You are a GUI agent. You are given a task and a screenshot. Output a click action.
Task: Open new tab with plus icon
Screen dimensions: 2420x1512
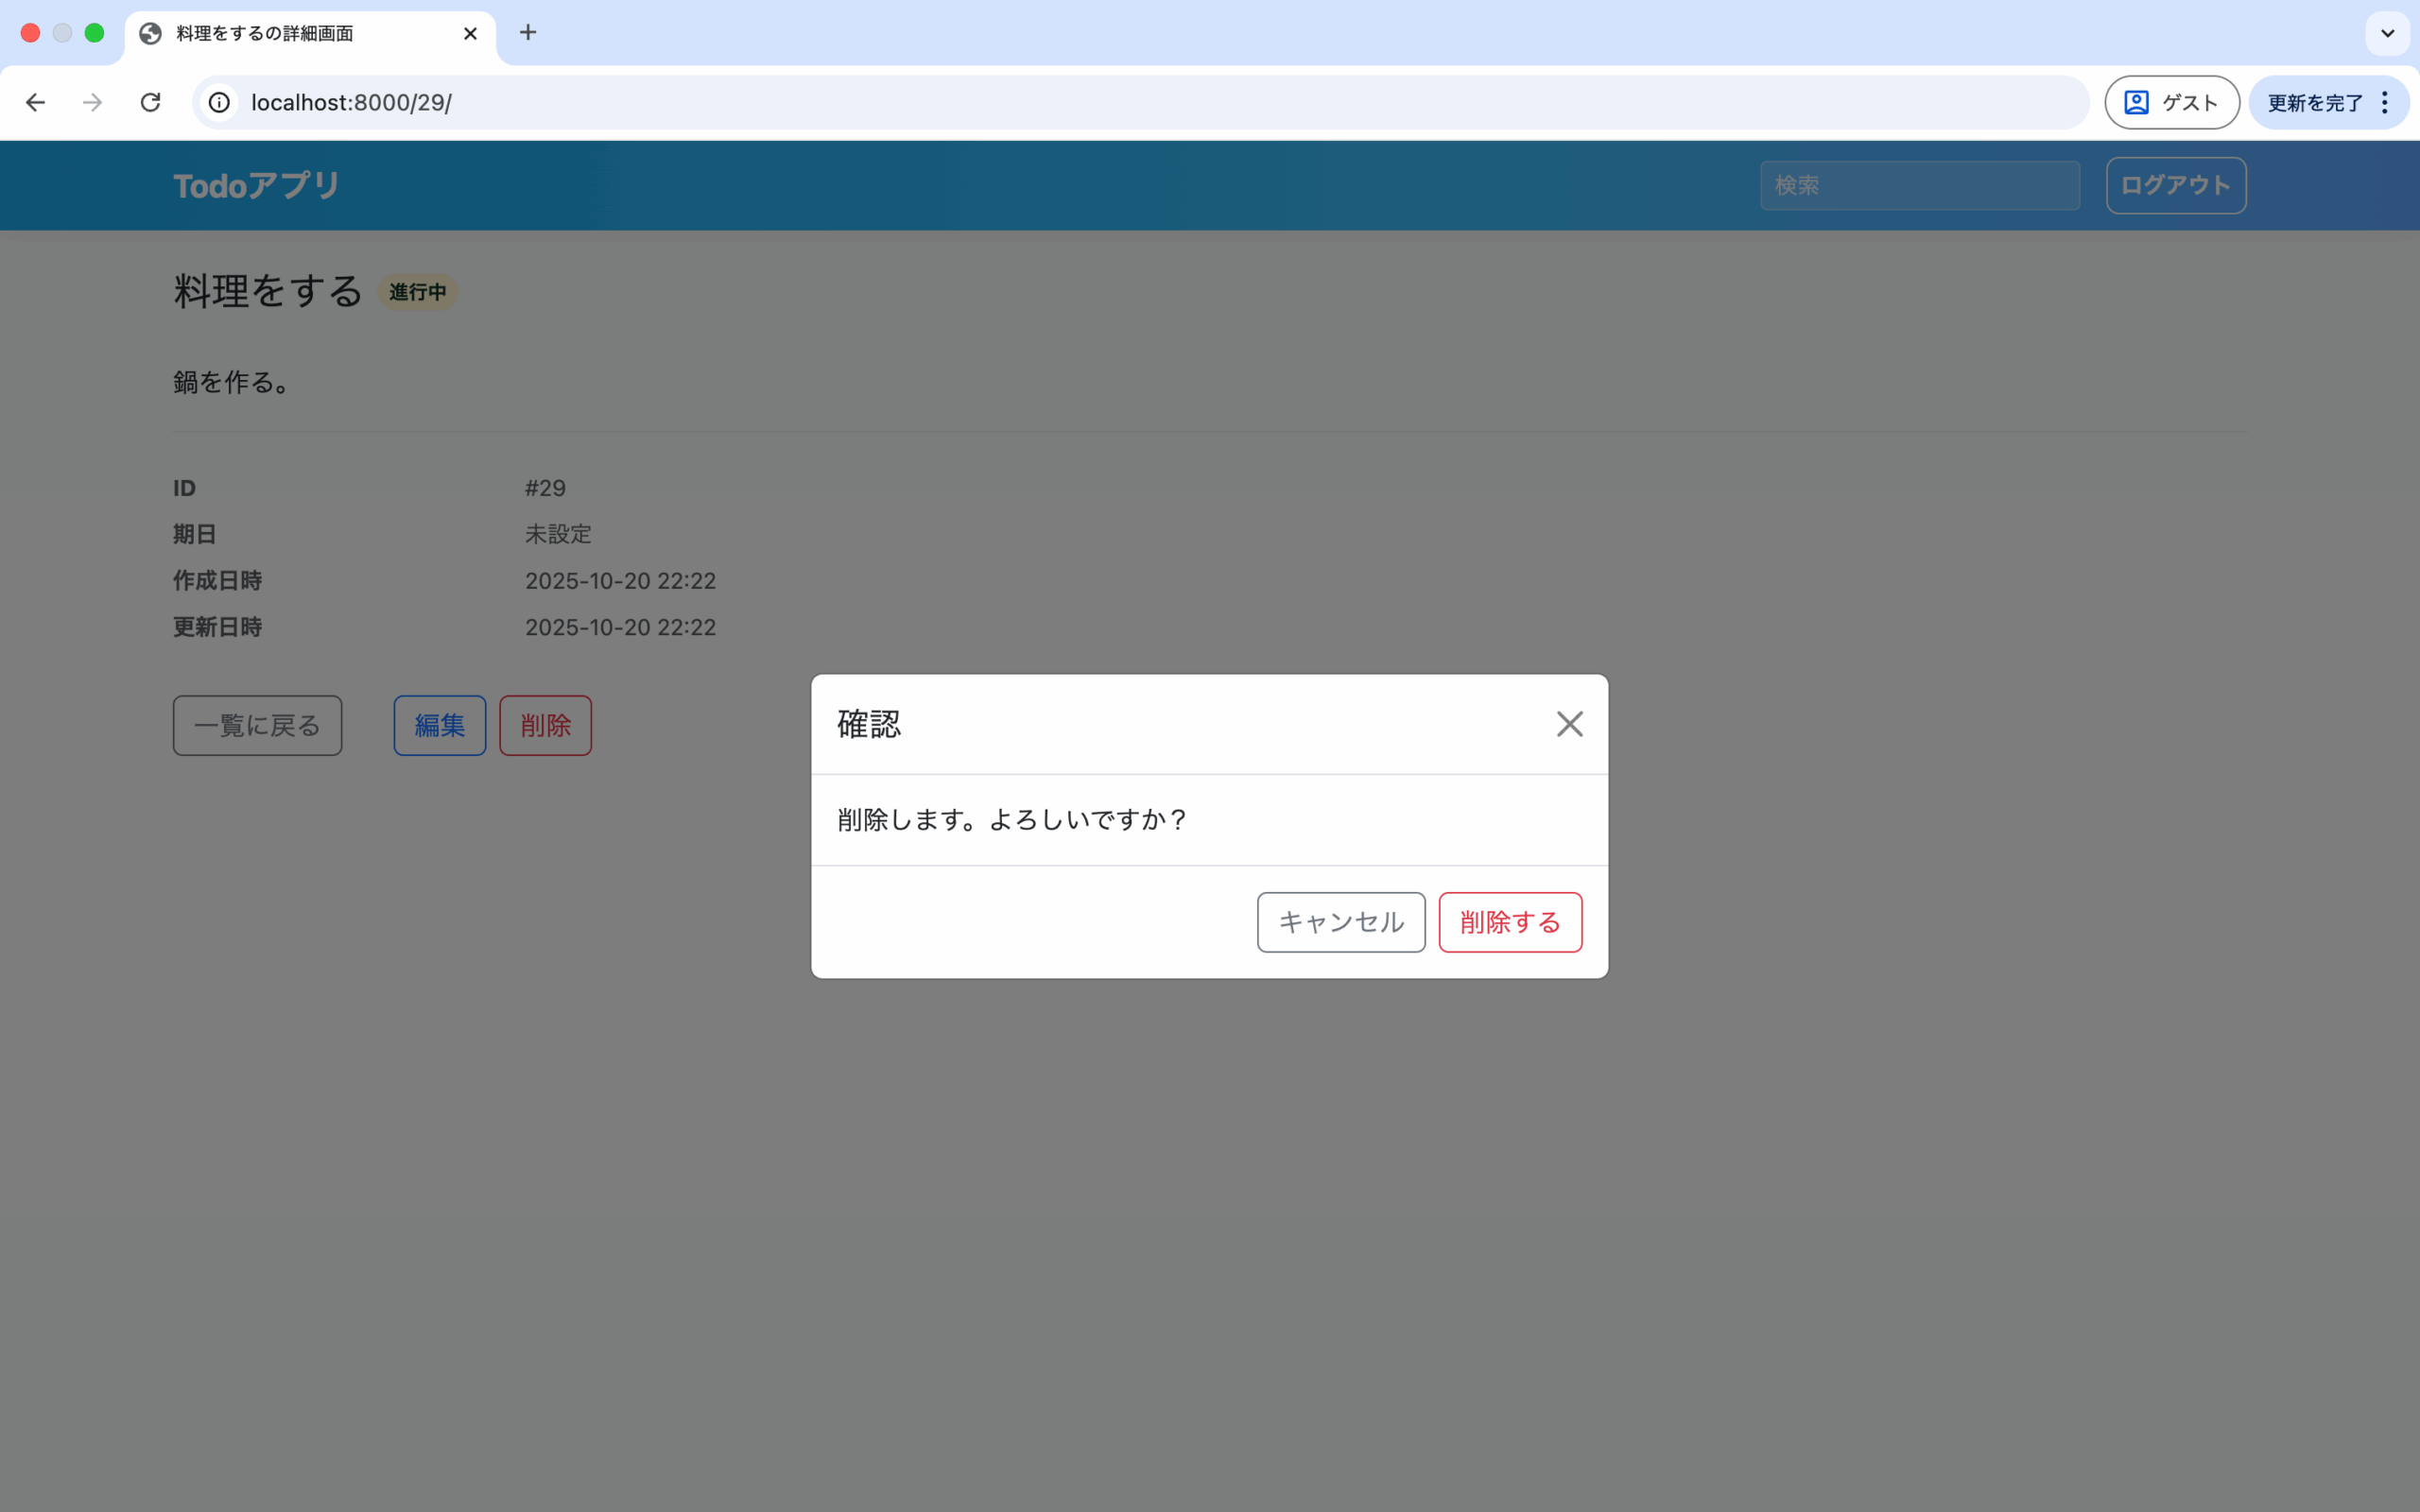[x=528, y=33]
